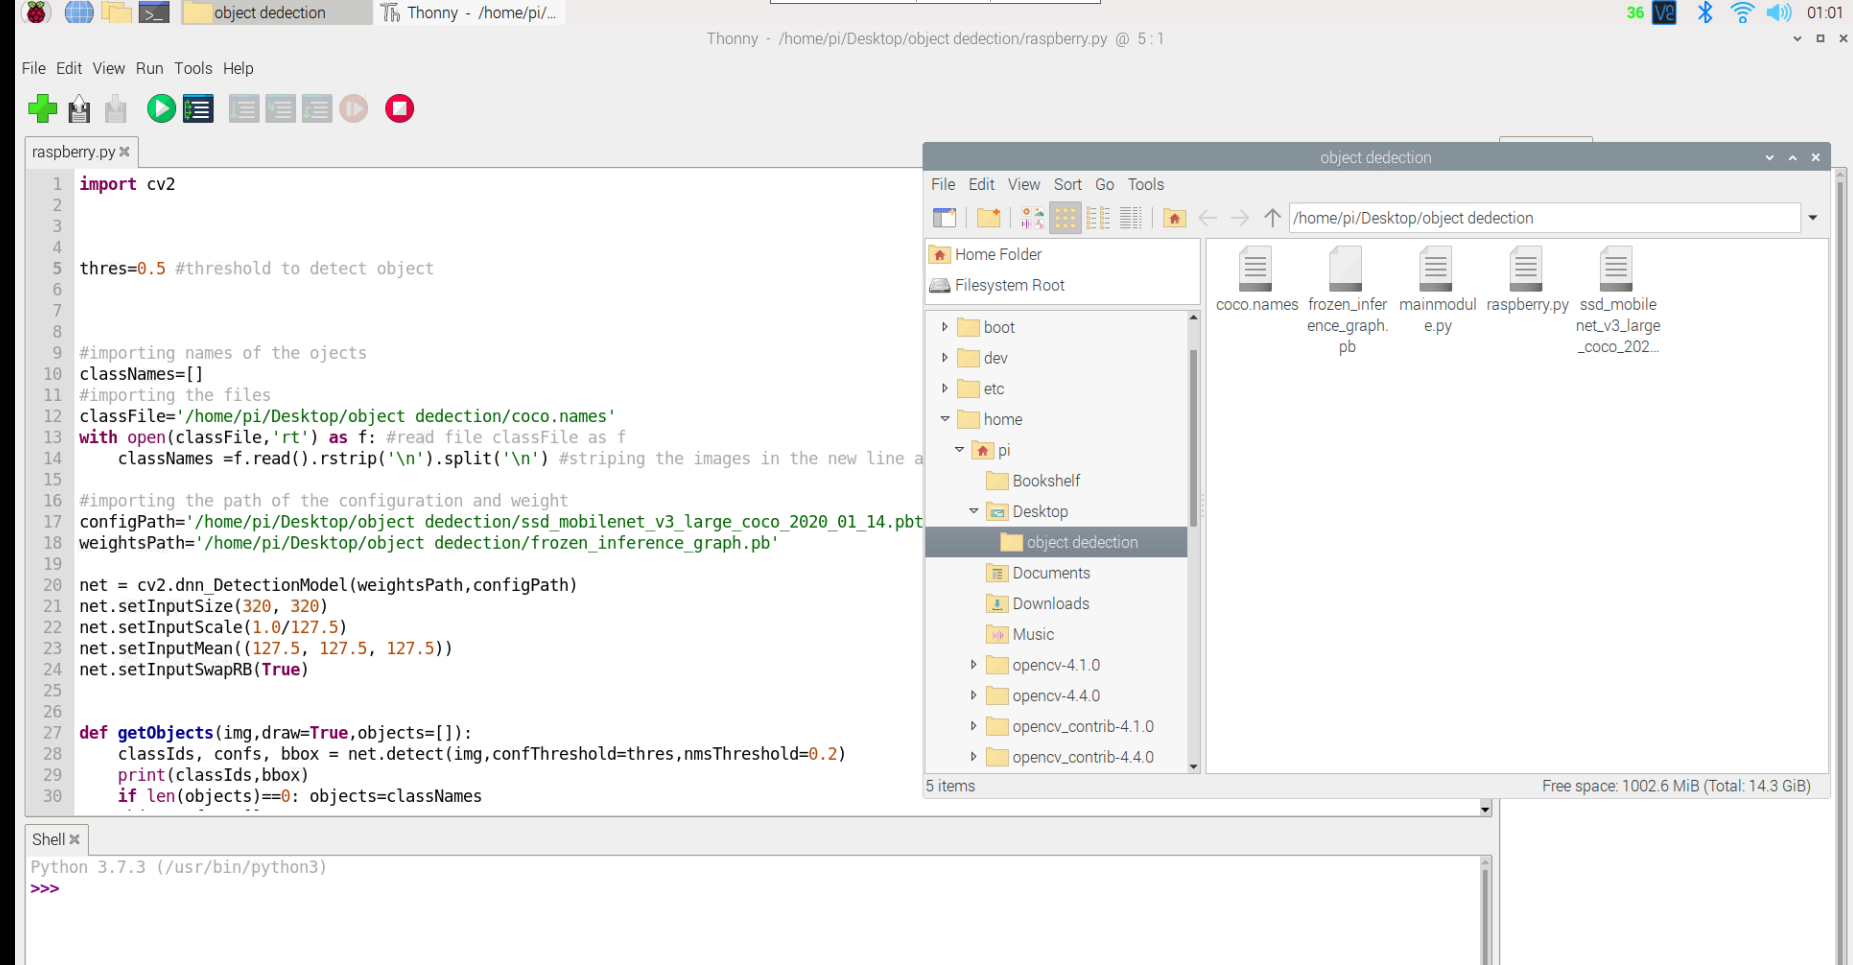Screen dimensions: 1853x965
Task: Open the Downloads folder in tree
Action: click(x=1050, y=603)
